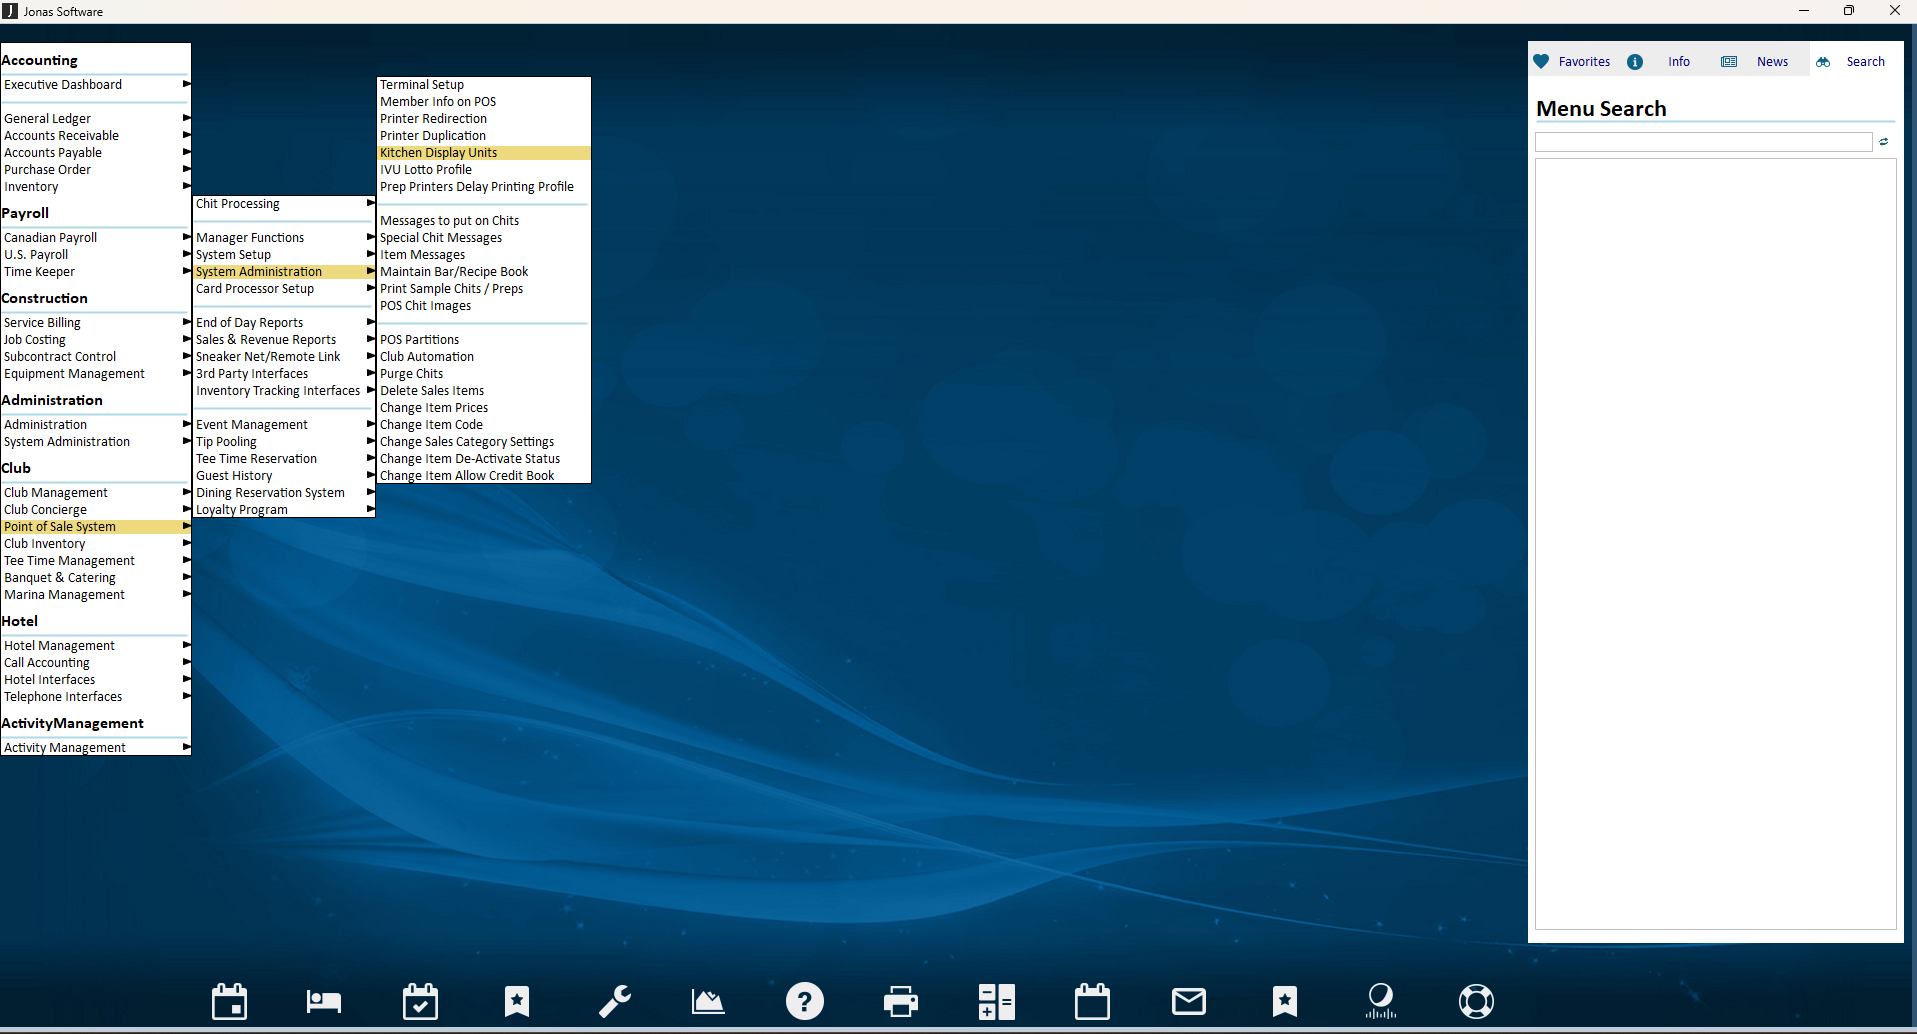Viewport: 1917px width, 1034px height.
Task: Click the refresh icon beside the search box
Action: [x=1884, y=142]
